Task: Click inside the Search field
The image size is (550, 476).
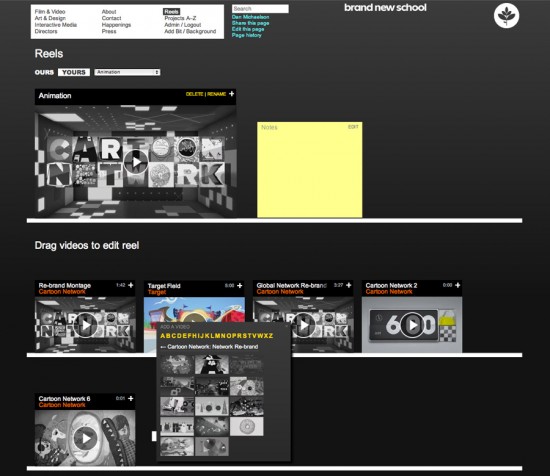Action: (x=260, y=9)
